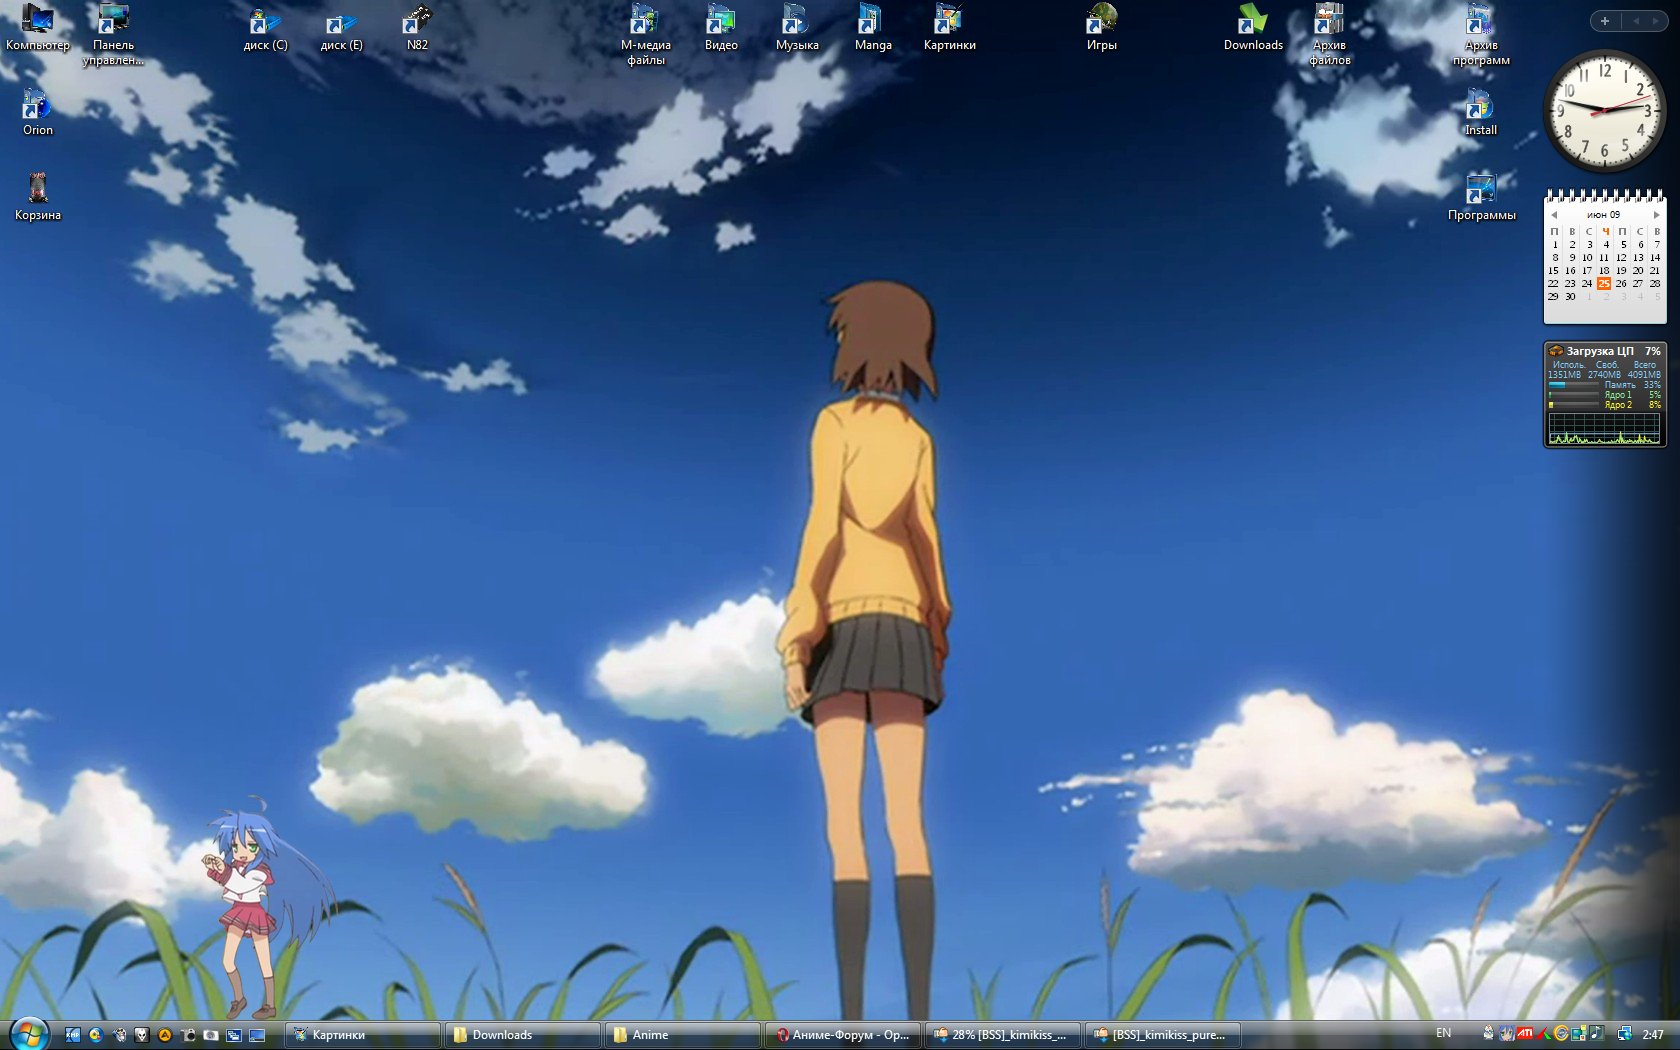The image size is (1680, 1050).
Task: Open the диск (E) shortcut
Action: click(341, 29)
